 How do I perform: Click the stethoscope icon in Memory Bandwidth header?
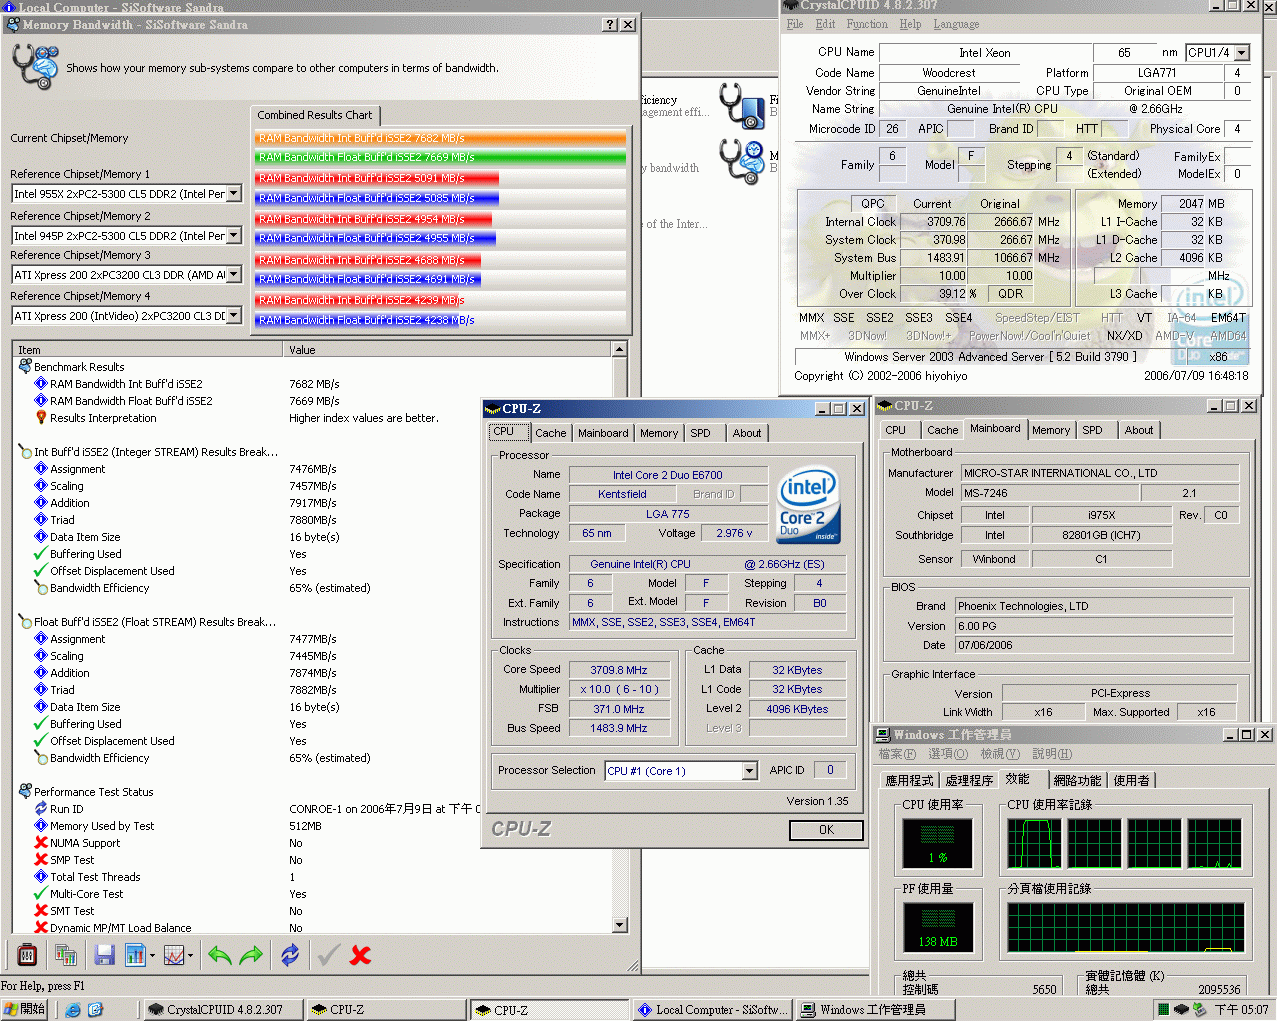[x=35, y=66]
